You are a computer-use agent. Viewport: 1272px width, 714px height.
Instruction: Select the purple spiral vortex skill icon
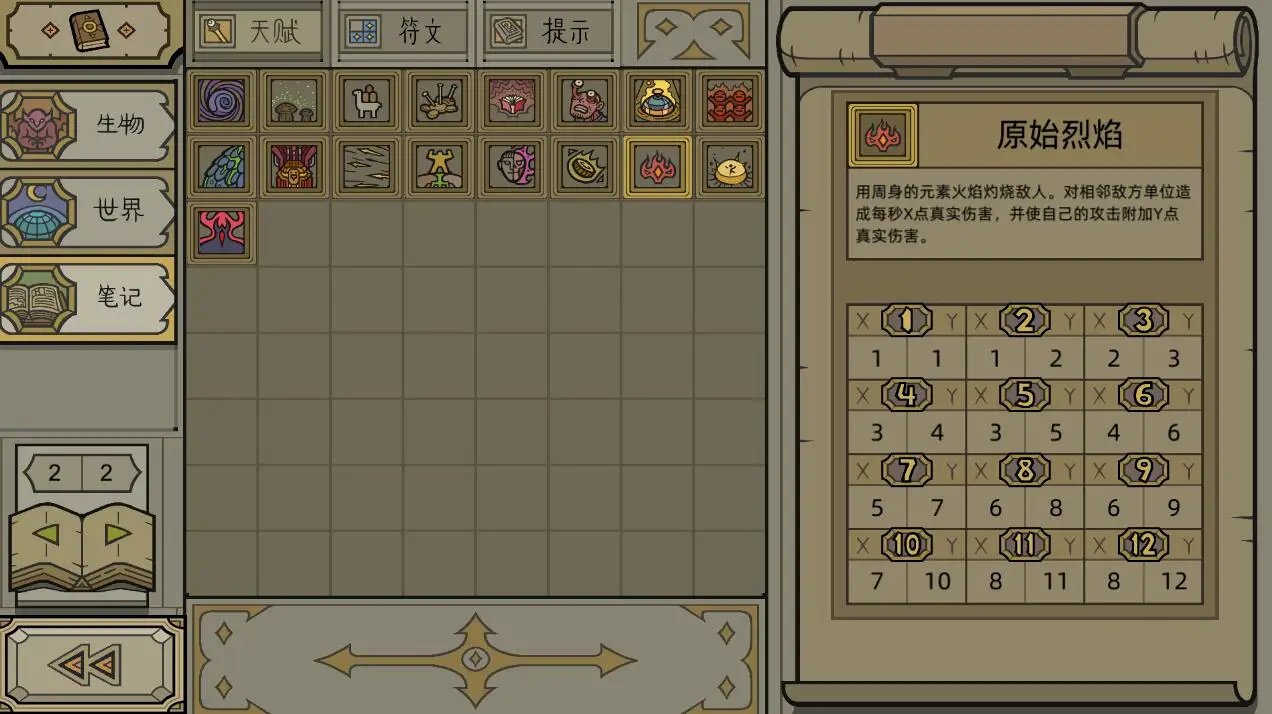[x=222, y=101]
